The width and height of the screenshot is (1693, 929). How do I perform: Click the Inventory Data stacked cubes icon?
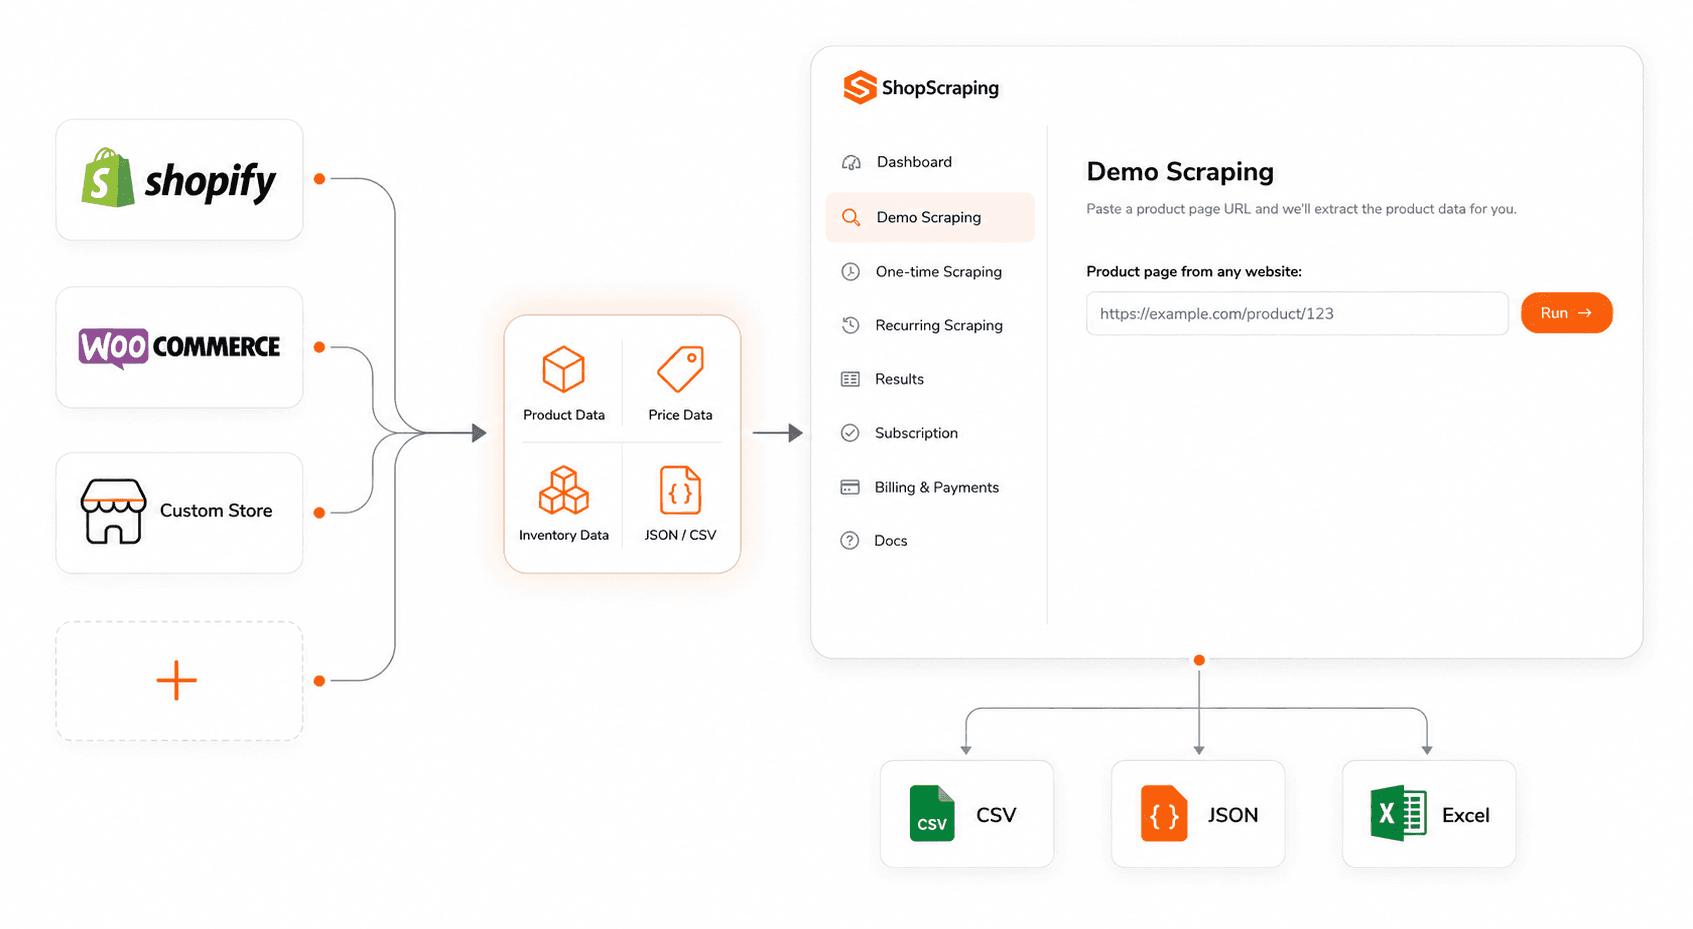click(x=564, y=490)
